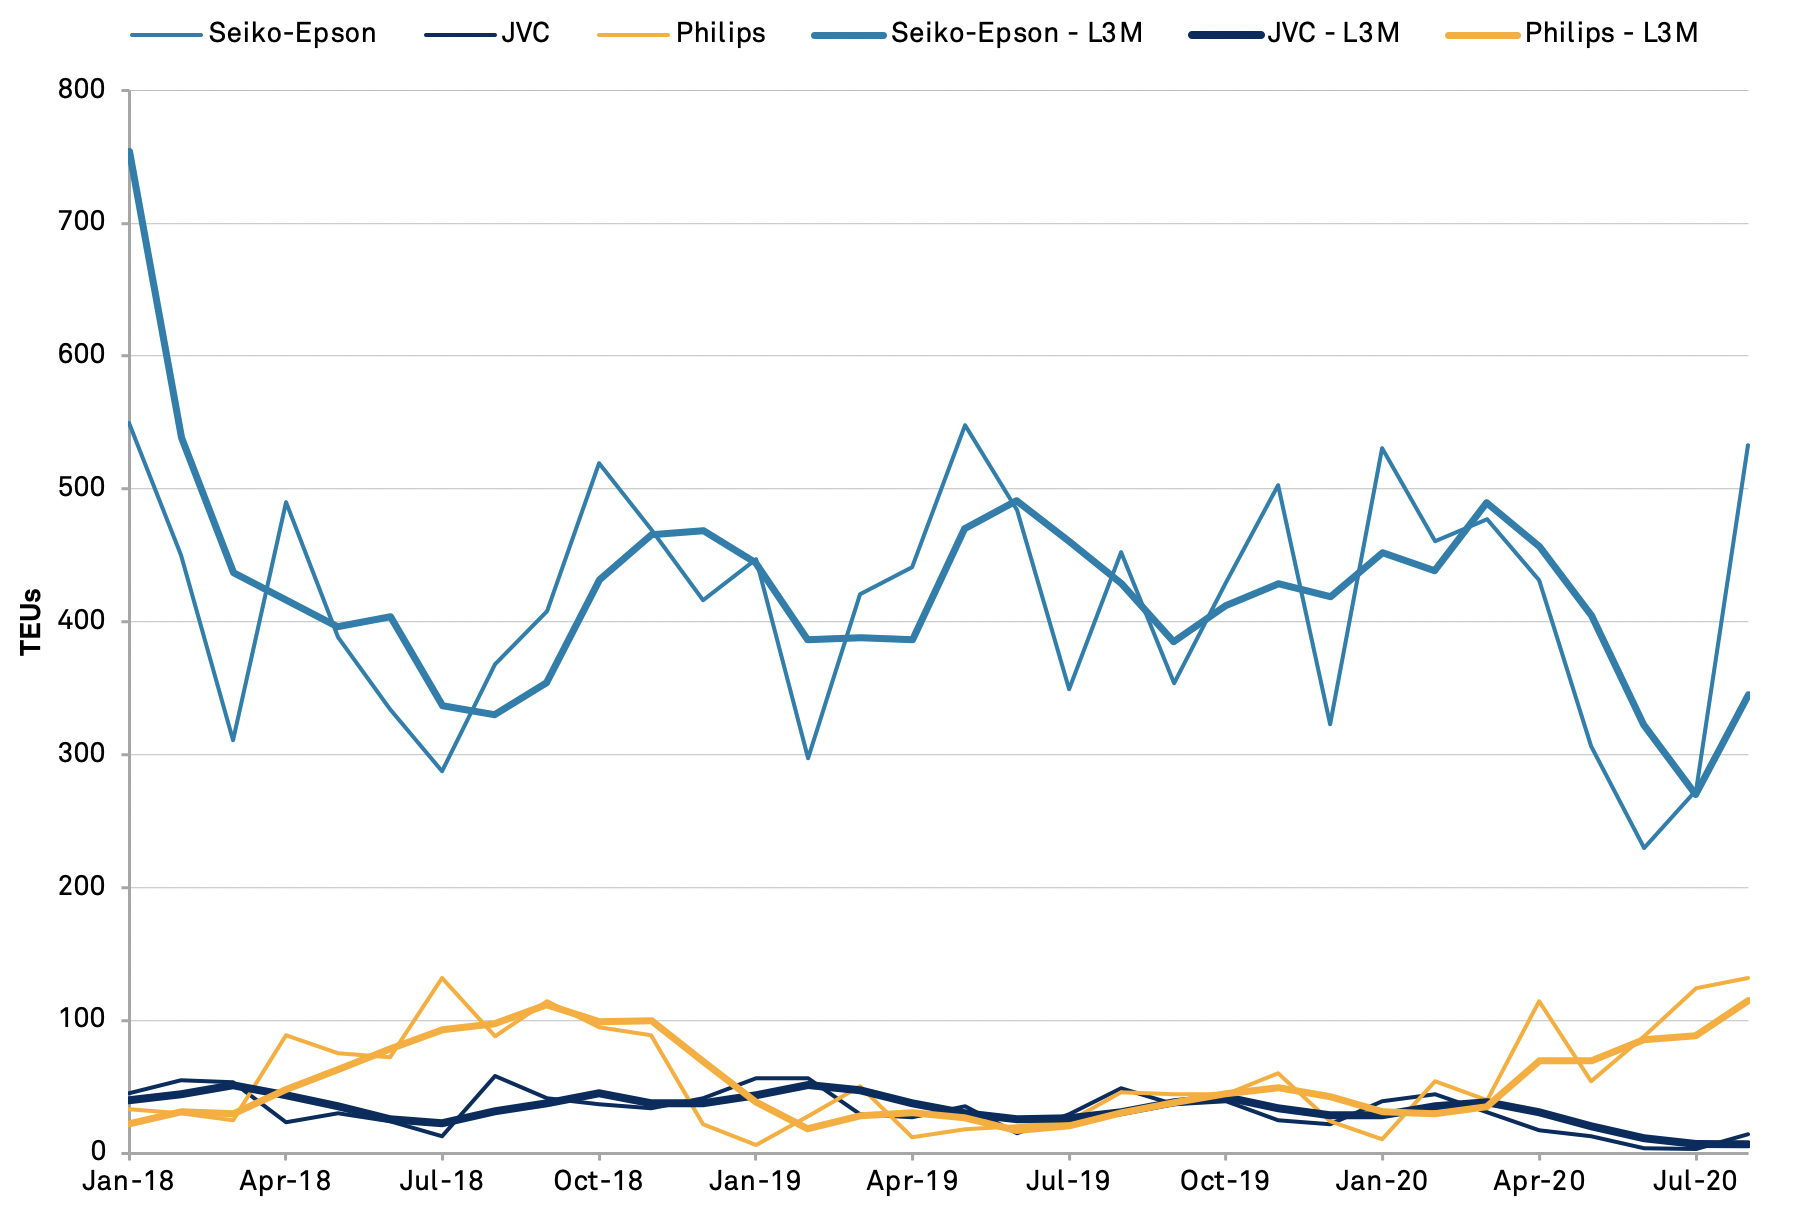Toggle the Philips - L3M legend label
Image resolution: width=1808 pixels, height=1212 pixels.
pyautogui.click(x=1611, y=34)
